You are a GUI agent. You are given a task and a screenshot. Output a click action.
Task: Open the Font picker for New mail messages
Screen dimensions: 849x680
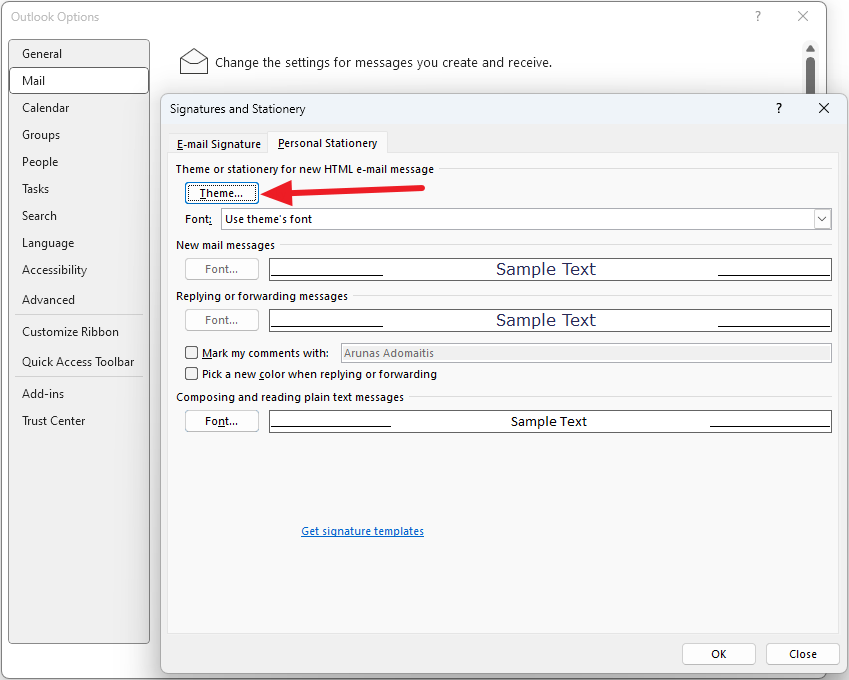point(221,268)
